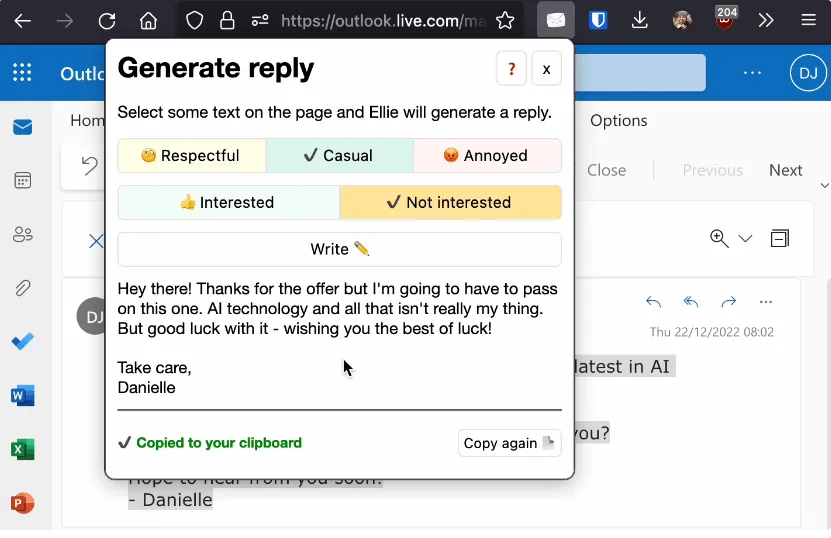
Task: Select the Annoyed tone option
Action: click(x=487, y=155)
